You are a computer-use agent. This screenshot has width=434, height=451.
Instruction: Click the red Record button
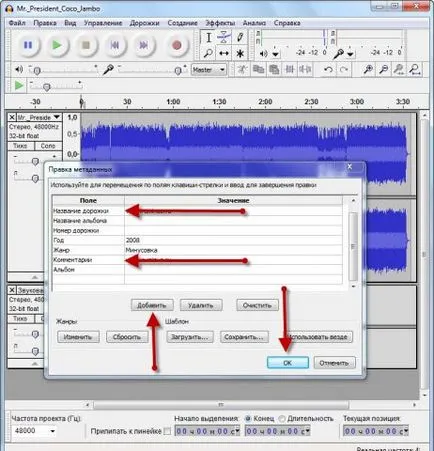[x=177, y=45]
